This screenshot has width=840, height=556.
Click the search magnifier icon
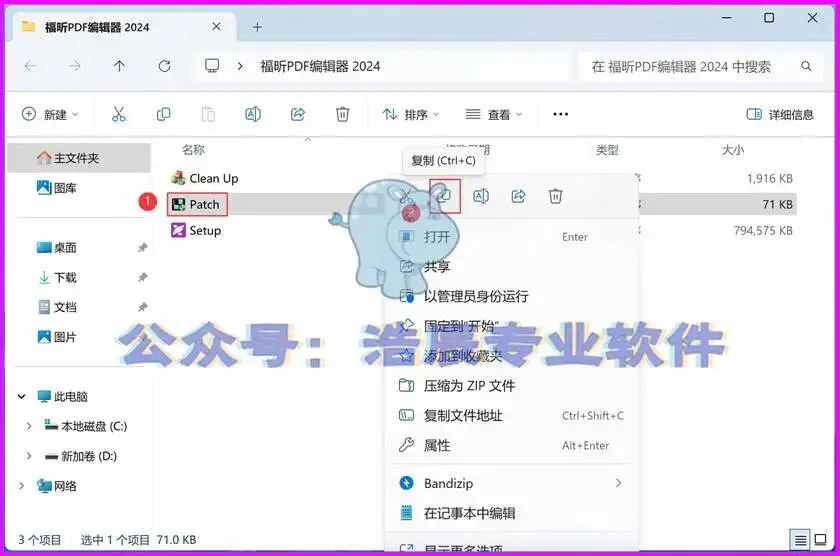806,66
